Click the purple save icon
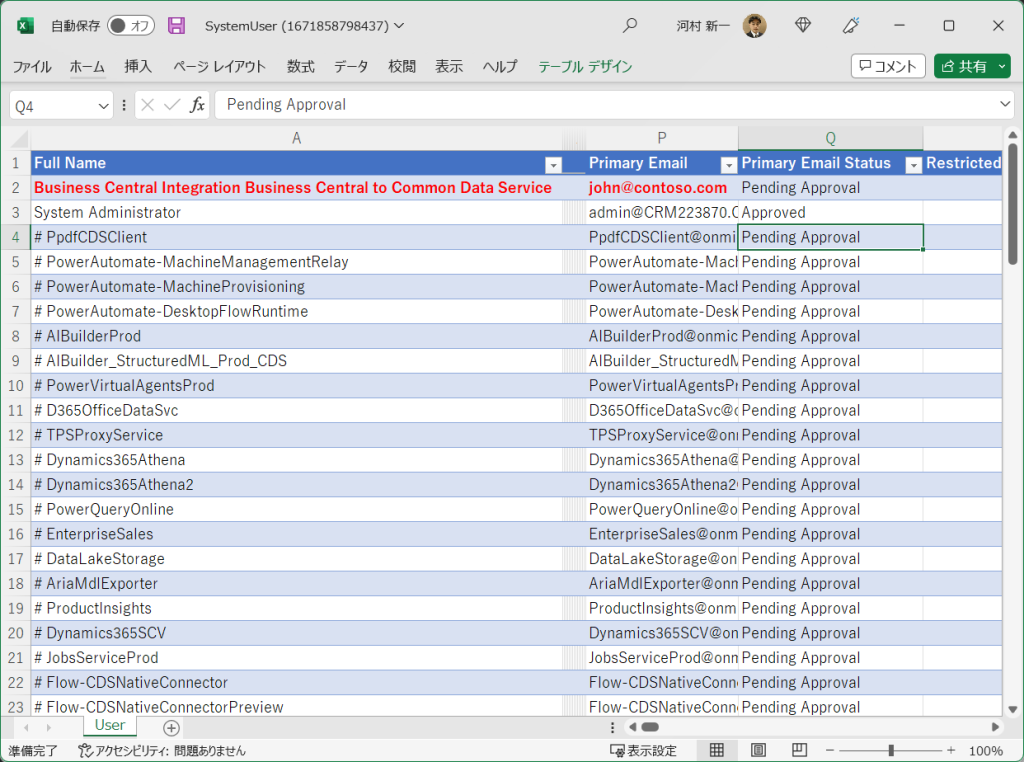1024x762 pixels. pos(176,25)
